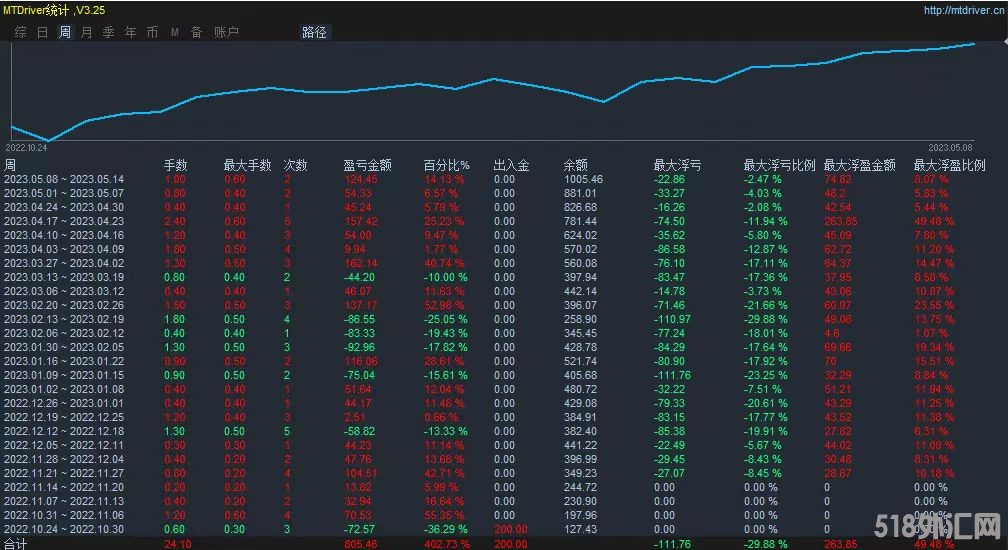Select the 周 weekly statistics tab
The height and width of the screenshot is (550, 1008).
click(x=65, y=32)
